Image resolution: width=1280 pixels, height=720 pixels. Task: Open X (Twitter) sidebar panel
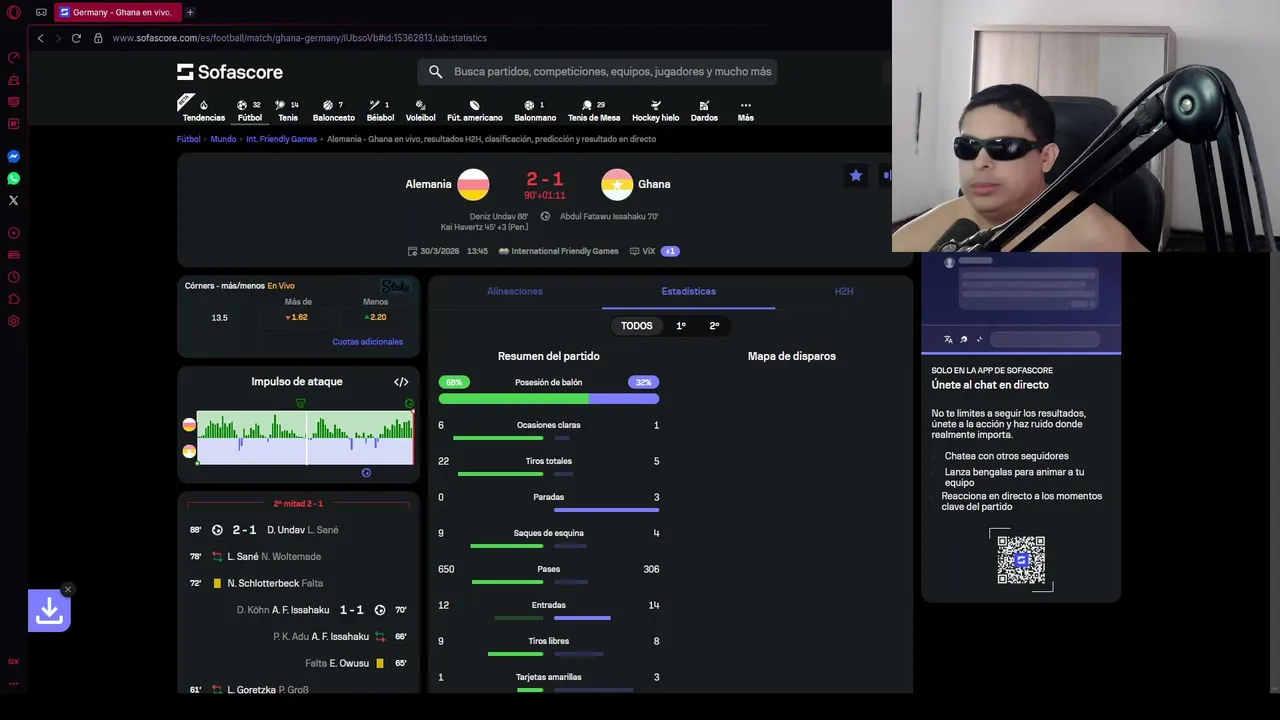pos(14,200)
